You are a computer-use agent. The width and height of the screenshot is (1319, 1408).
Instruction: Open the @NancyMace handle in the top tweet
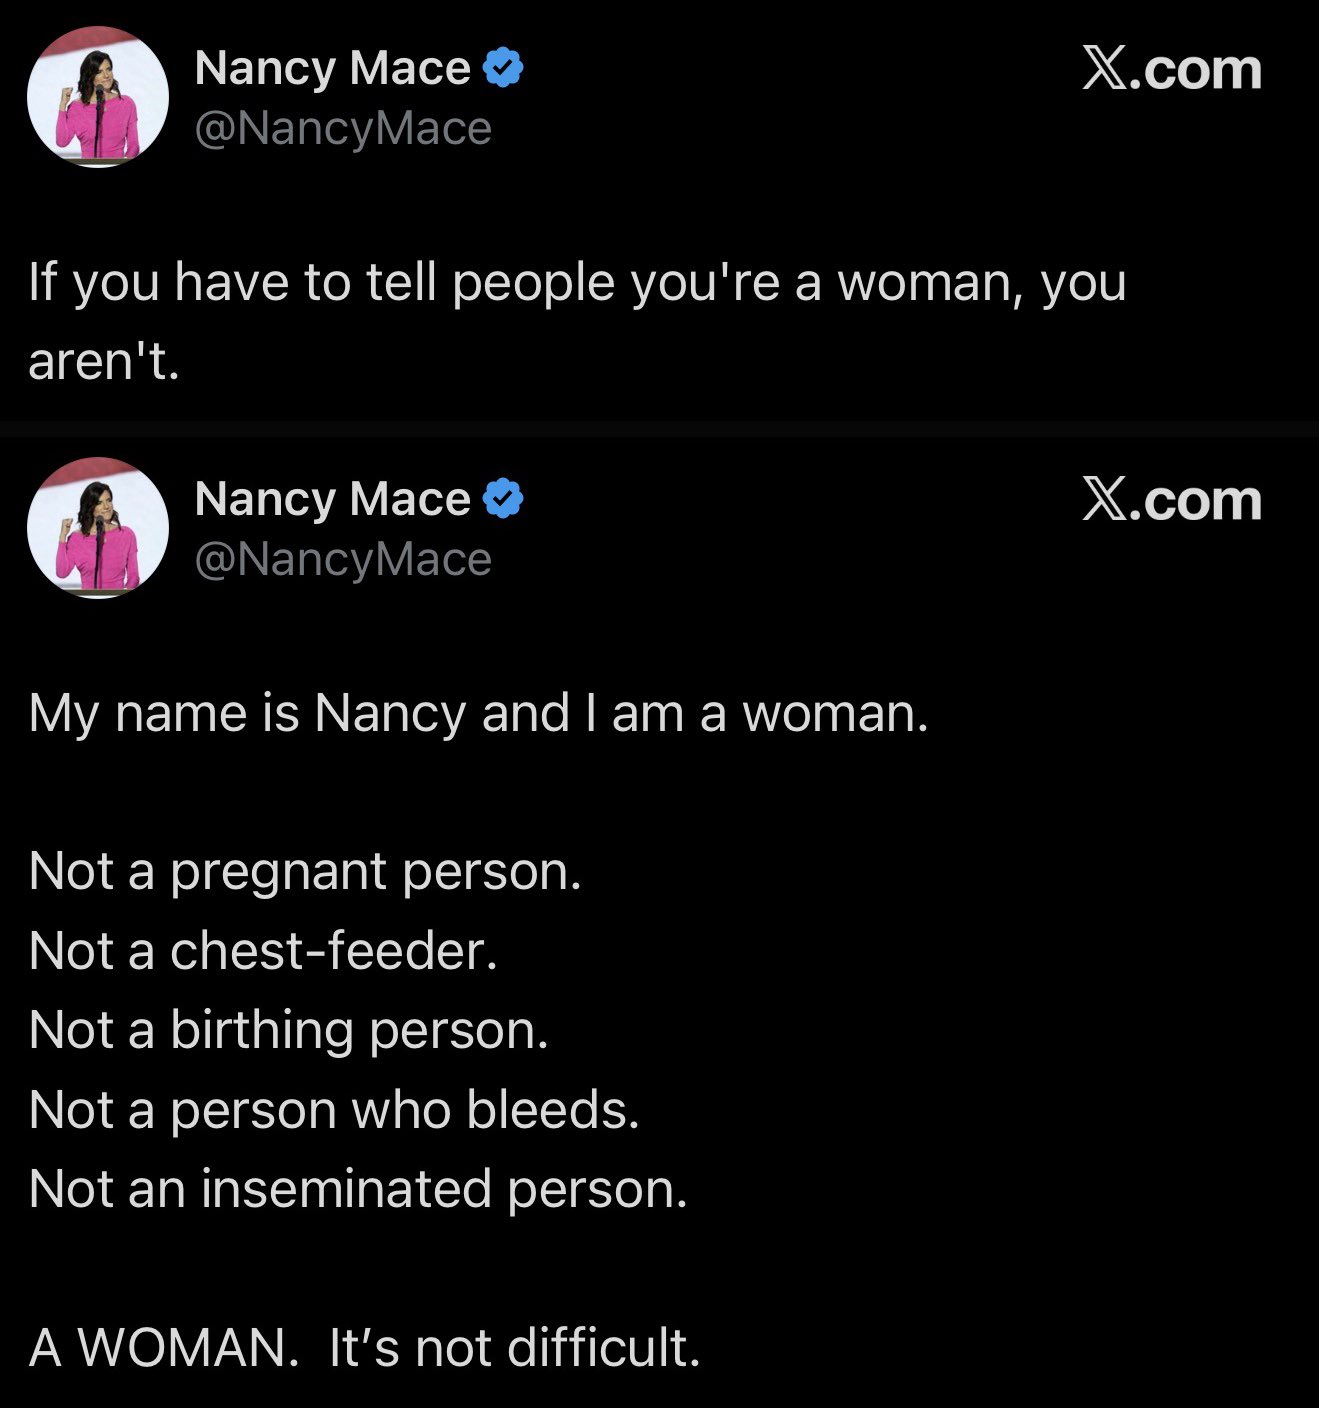tap(343, 128)
